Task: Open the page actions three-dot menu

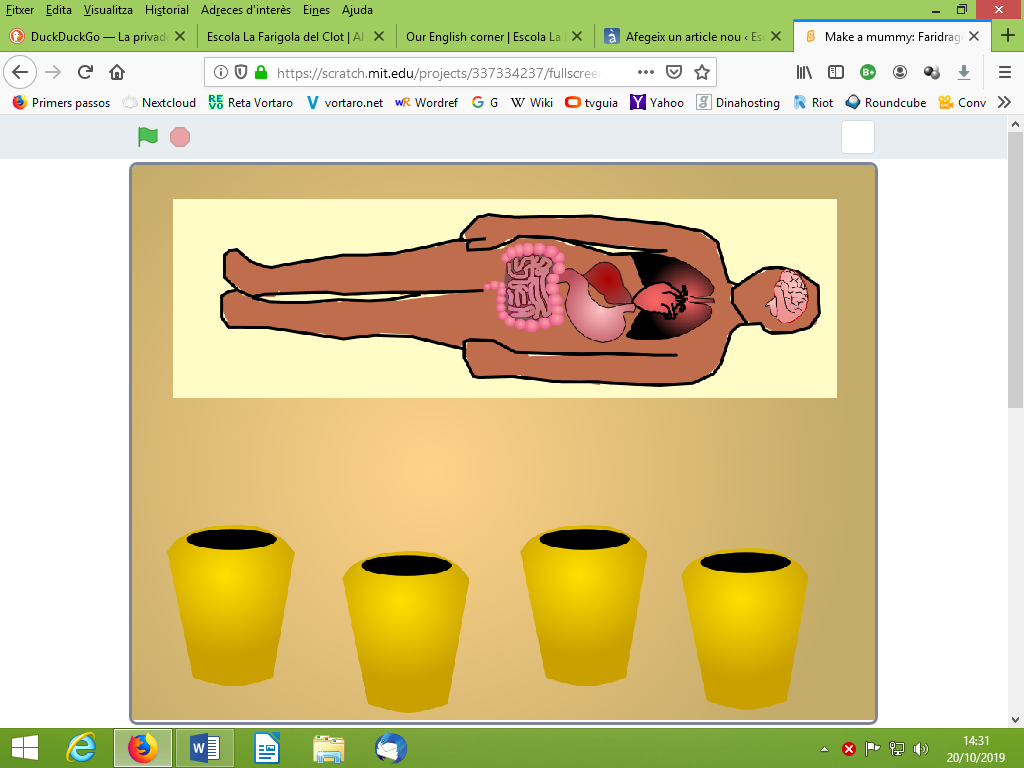Action: [646, 72]
